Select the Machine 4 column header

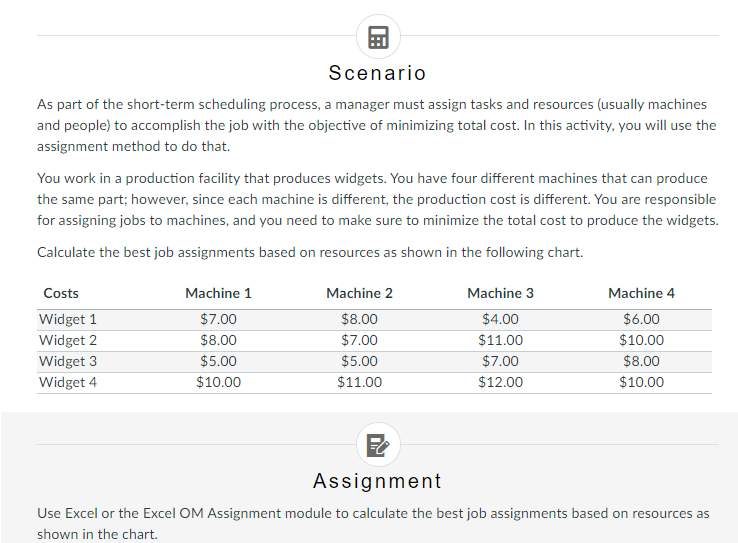(641, 293)
